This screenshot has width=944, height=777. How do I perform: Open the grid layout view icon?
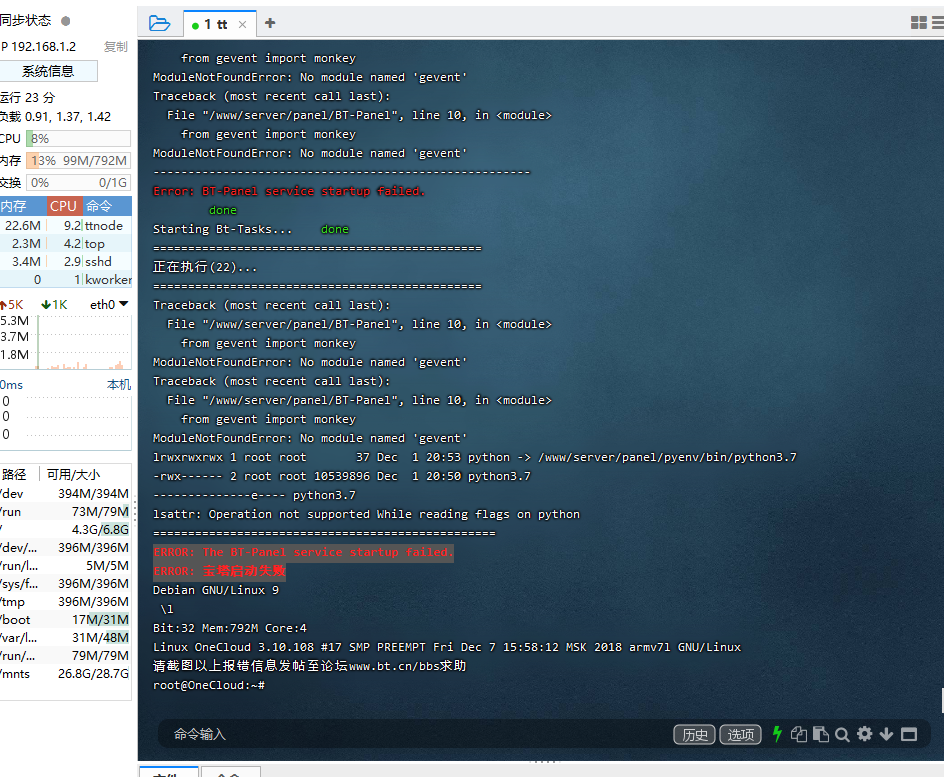pos(919,23)
